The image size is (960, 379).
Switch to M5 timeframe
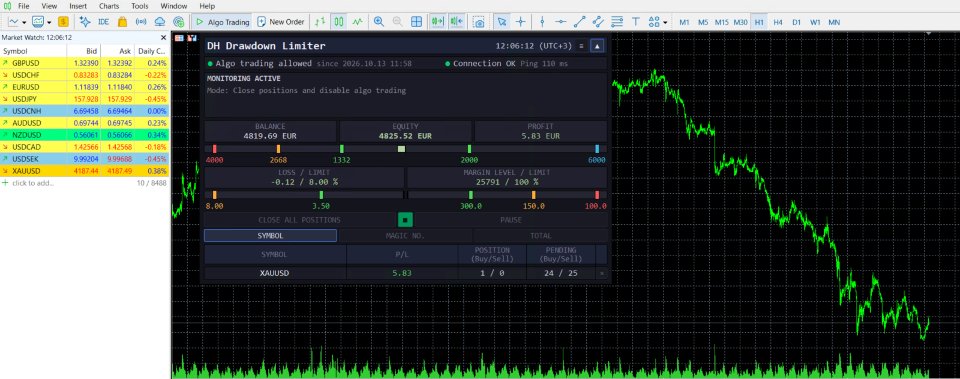(703, 22)
